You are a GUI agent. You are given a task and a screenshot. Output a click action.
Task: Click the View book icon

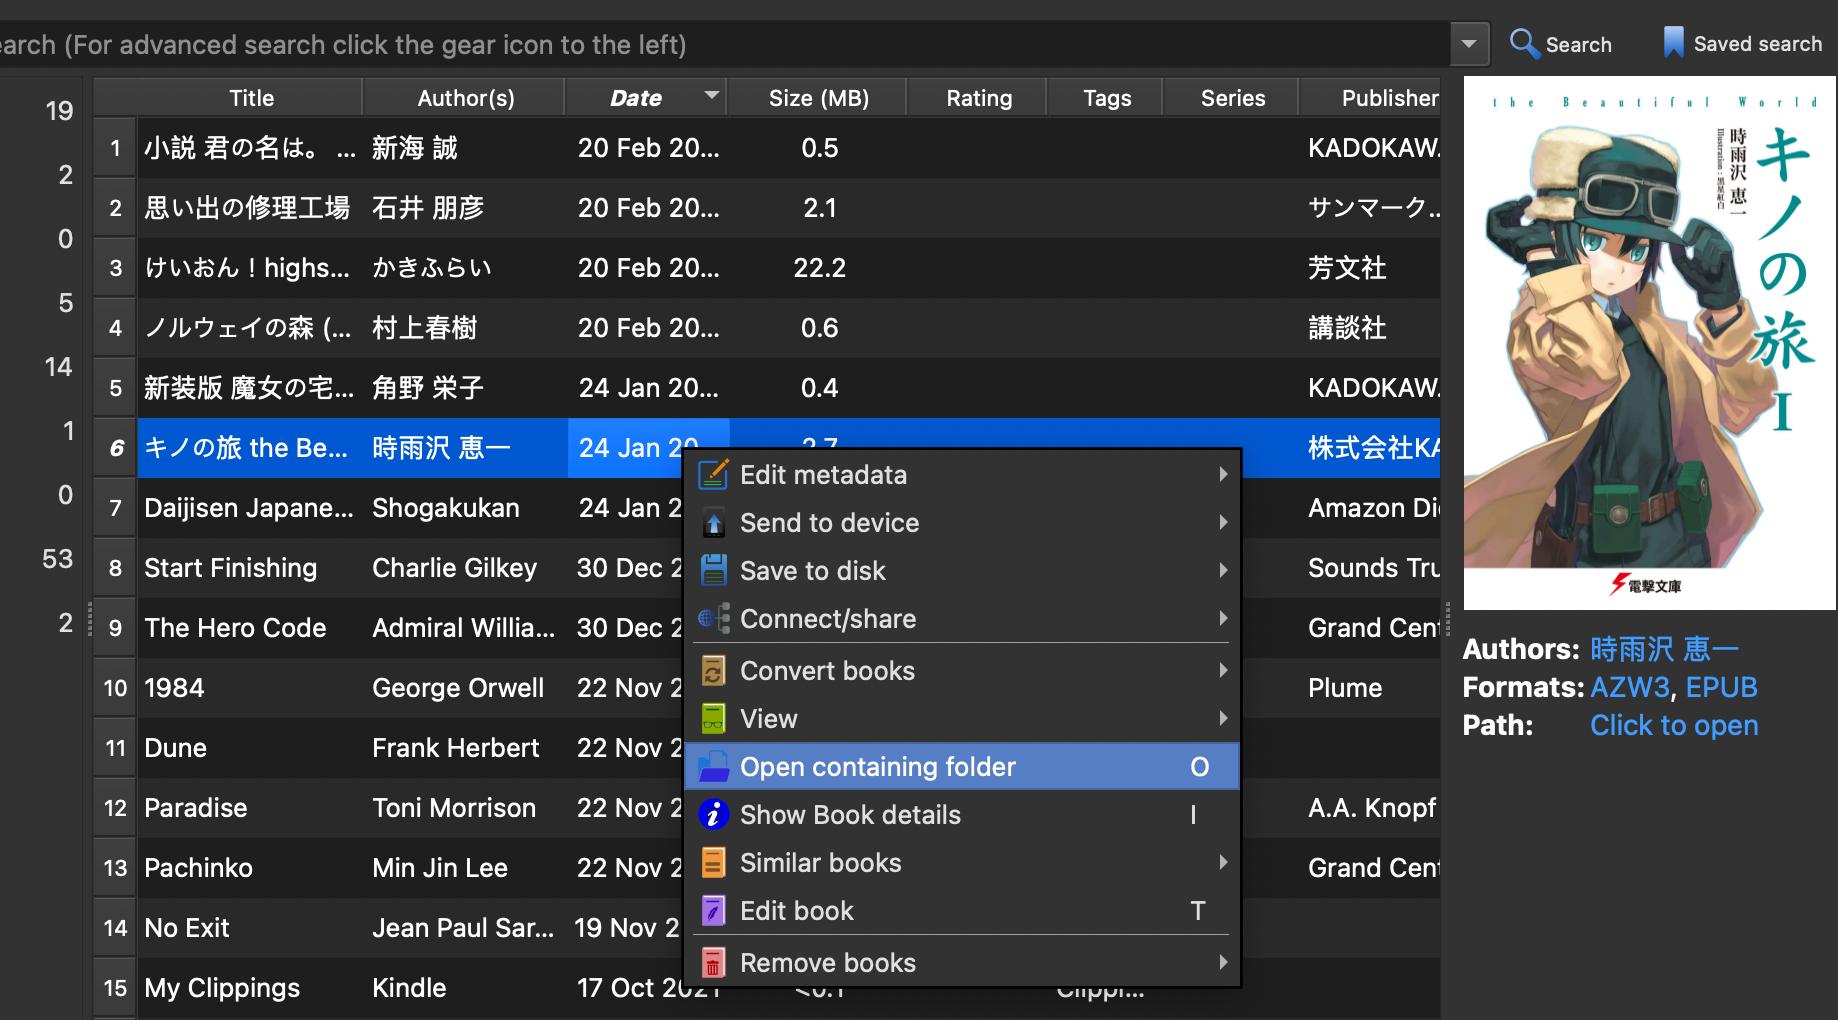pyautogui.click(x=713, y=719)
